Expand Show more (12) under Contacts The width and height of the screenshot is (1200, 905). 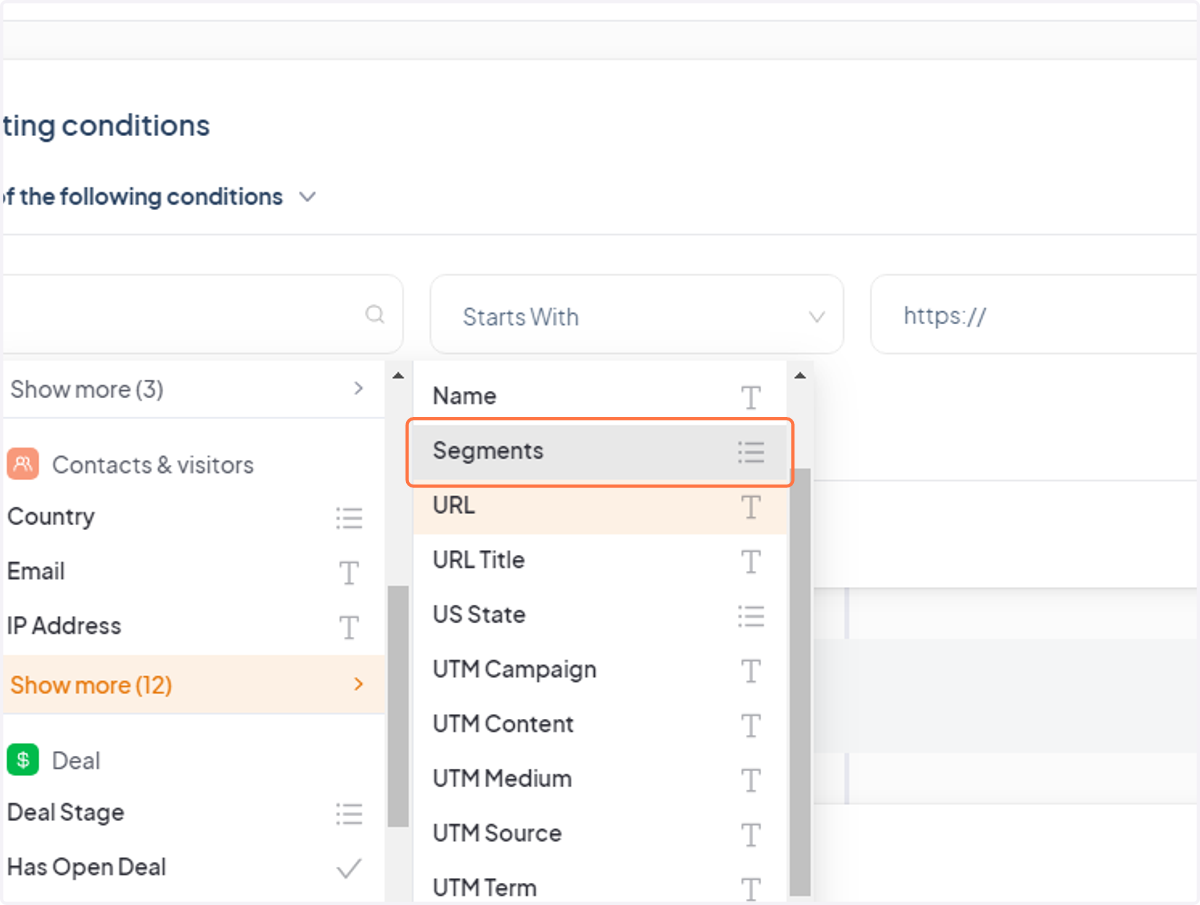(x=193, y=685)
